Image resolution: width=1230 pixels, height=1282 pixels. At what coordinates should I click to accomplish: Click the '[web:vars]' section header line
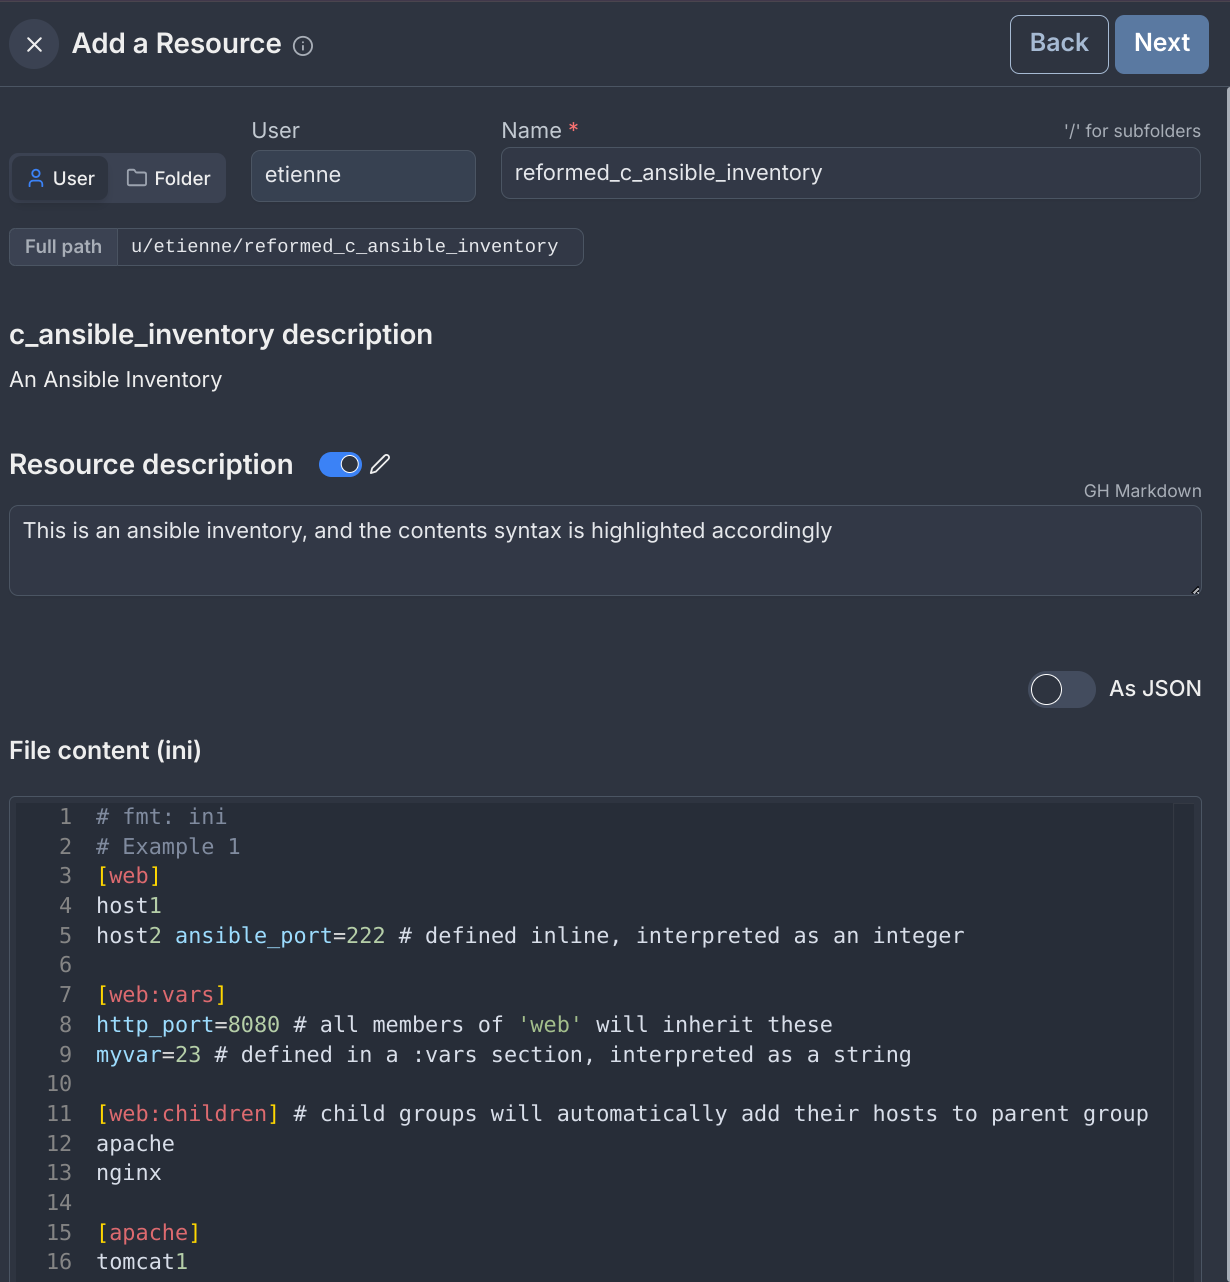click(x=161, y=995)
